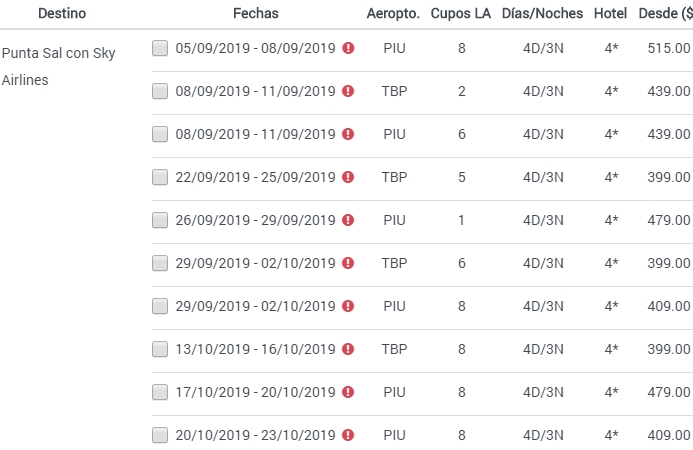Screen dimensions: 693x450
Task: Click the Días/Noches column header
Action: click(542, 13)
